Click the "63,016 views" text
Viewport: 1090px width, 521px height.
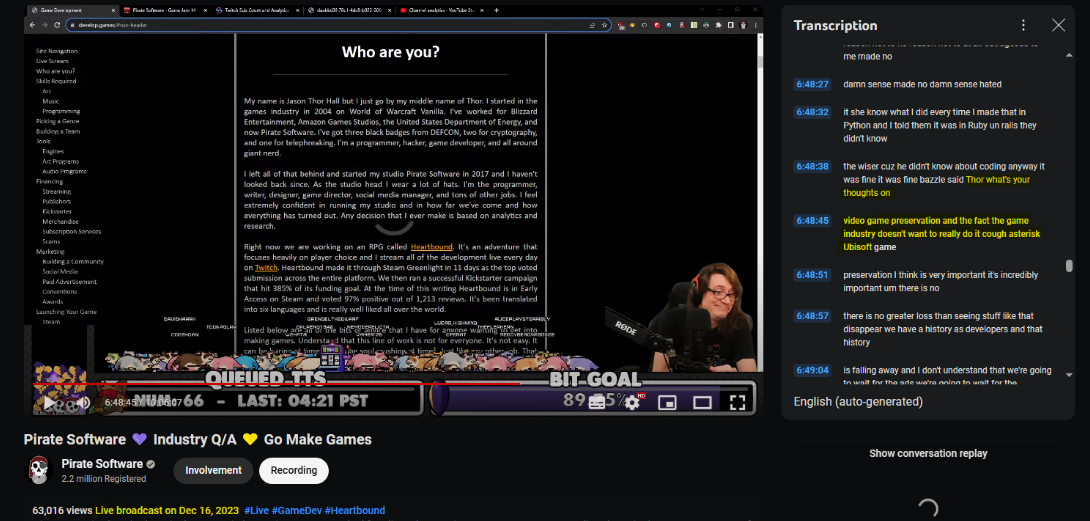[x=62, y=511]
